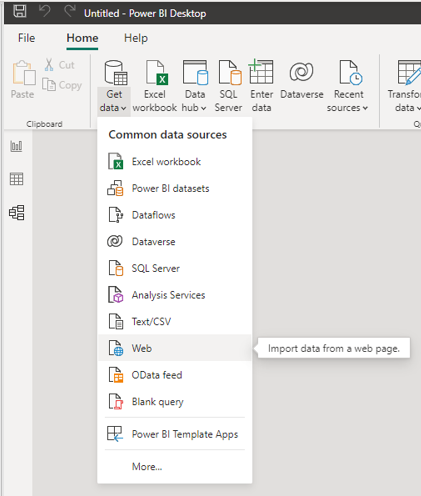The width and height of the screenshot is (421, 496).
Task: Click SQL Server ribbon icon
Action: (230, 73)
